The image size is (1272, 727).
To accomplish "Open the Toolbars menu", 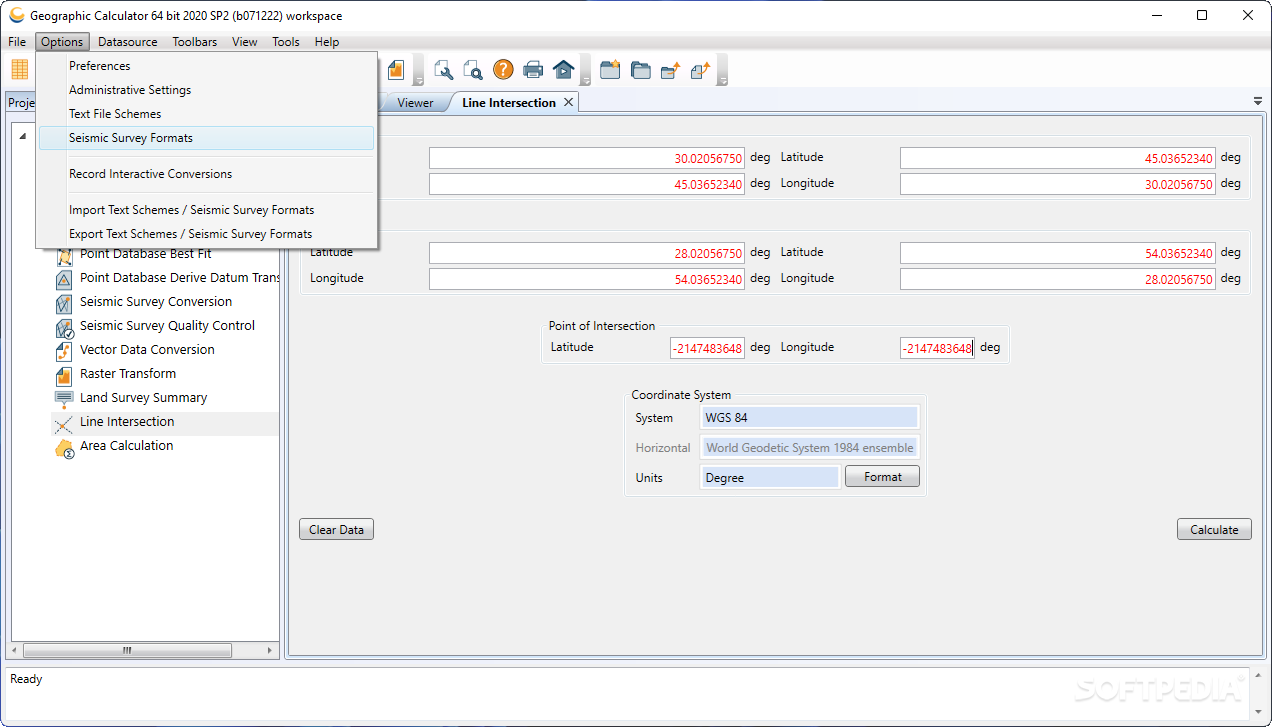I will pyautogui.click(x=194, y=42).
